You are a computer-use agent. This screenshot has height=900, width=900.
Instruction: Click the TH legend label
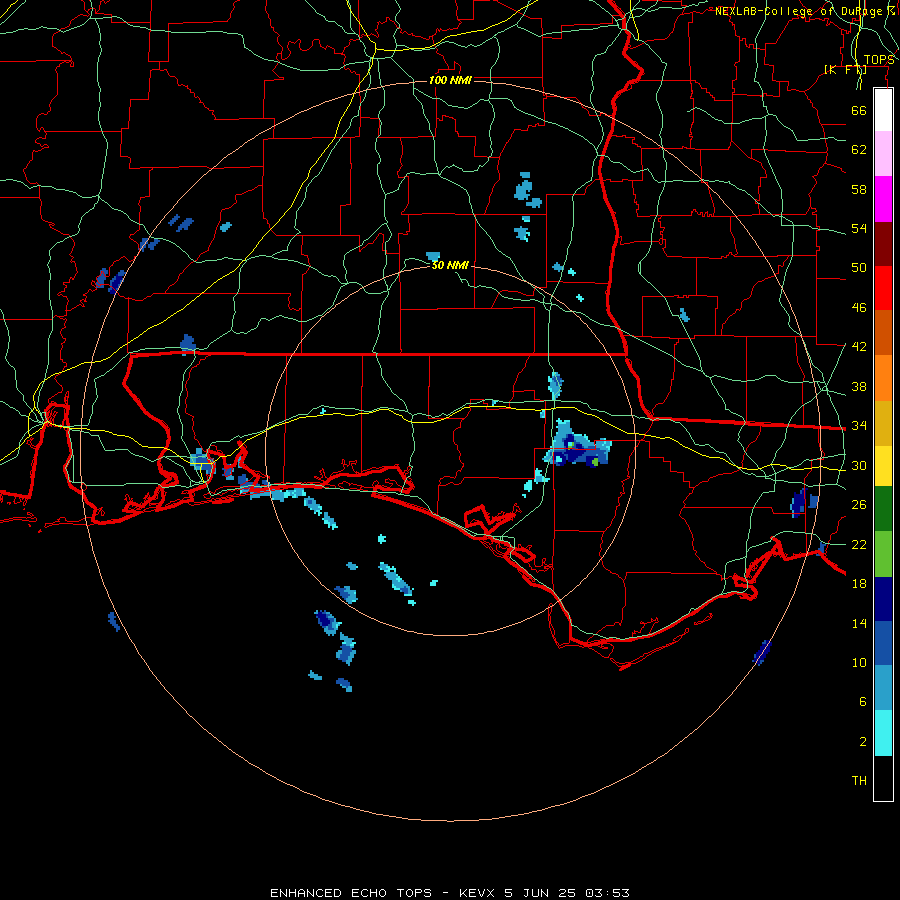[859, 781]
